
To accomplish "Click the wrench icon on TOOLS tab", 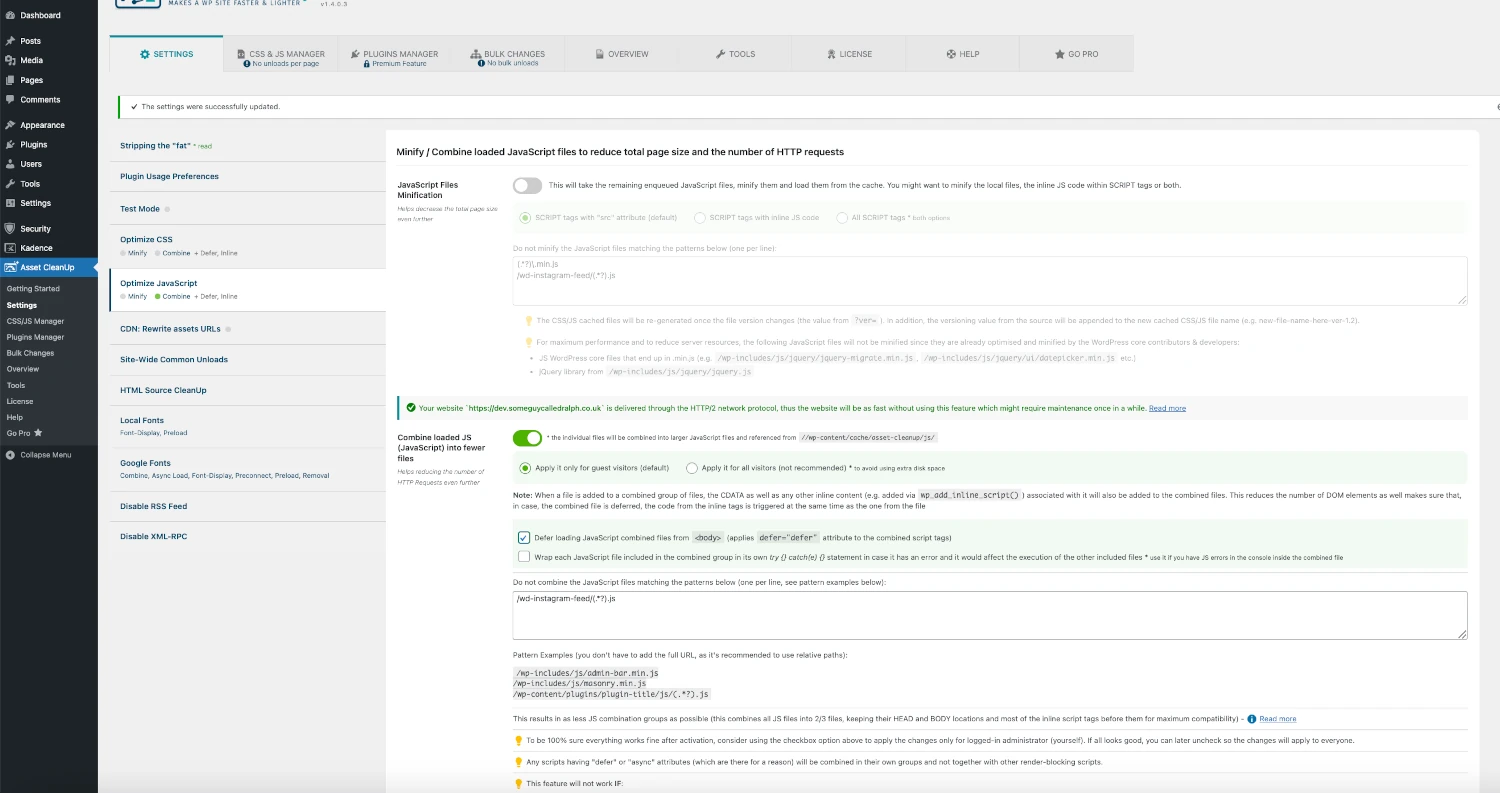I will pos(720,54).
